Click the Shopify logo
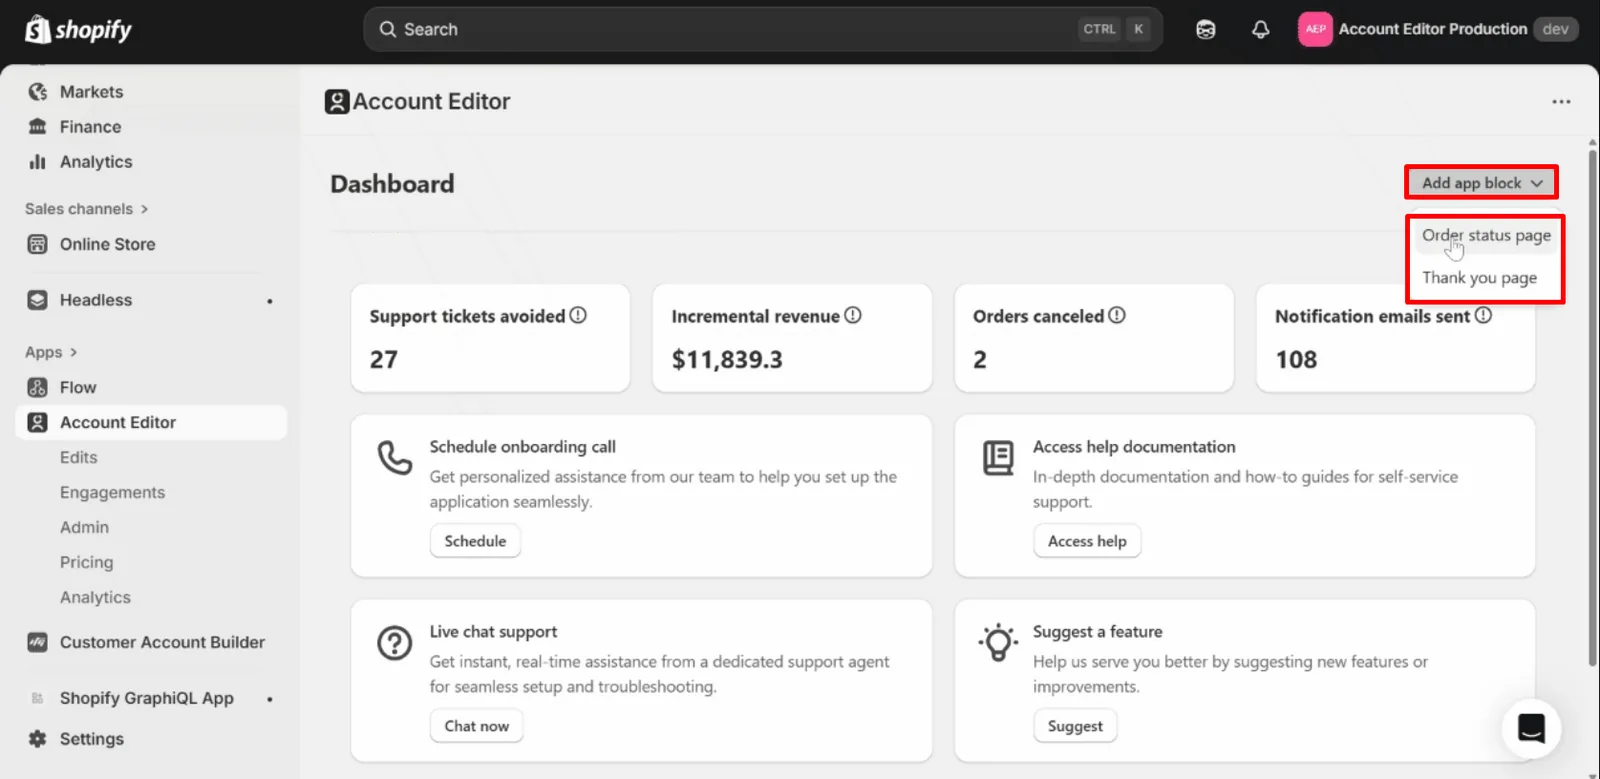The image size is (1600, 779). click(78, 30)
